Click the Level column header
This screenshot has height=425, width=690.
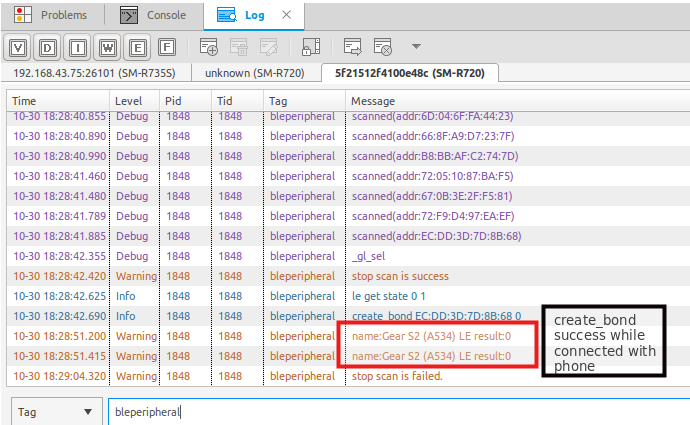coord(134,101)
